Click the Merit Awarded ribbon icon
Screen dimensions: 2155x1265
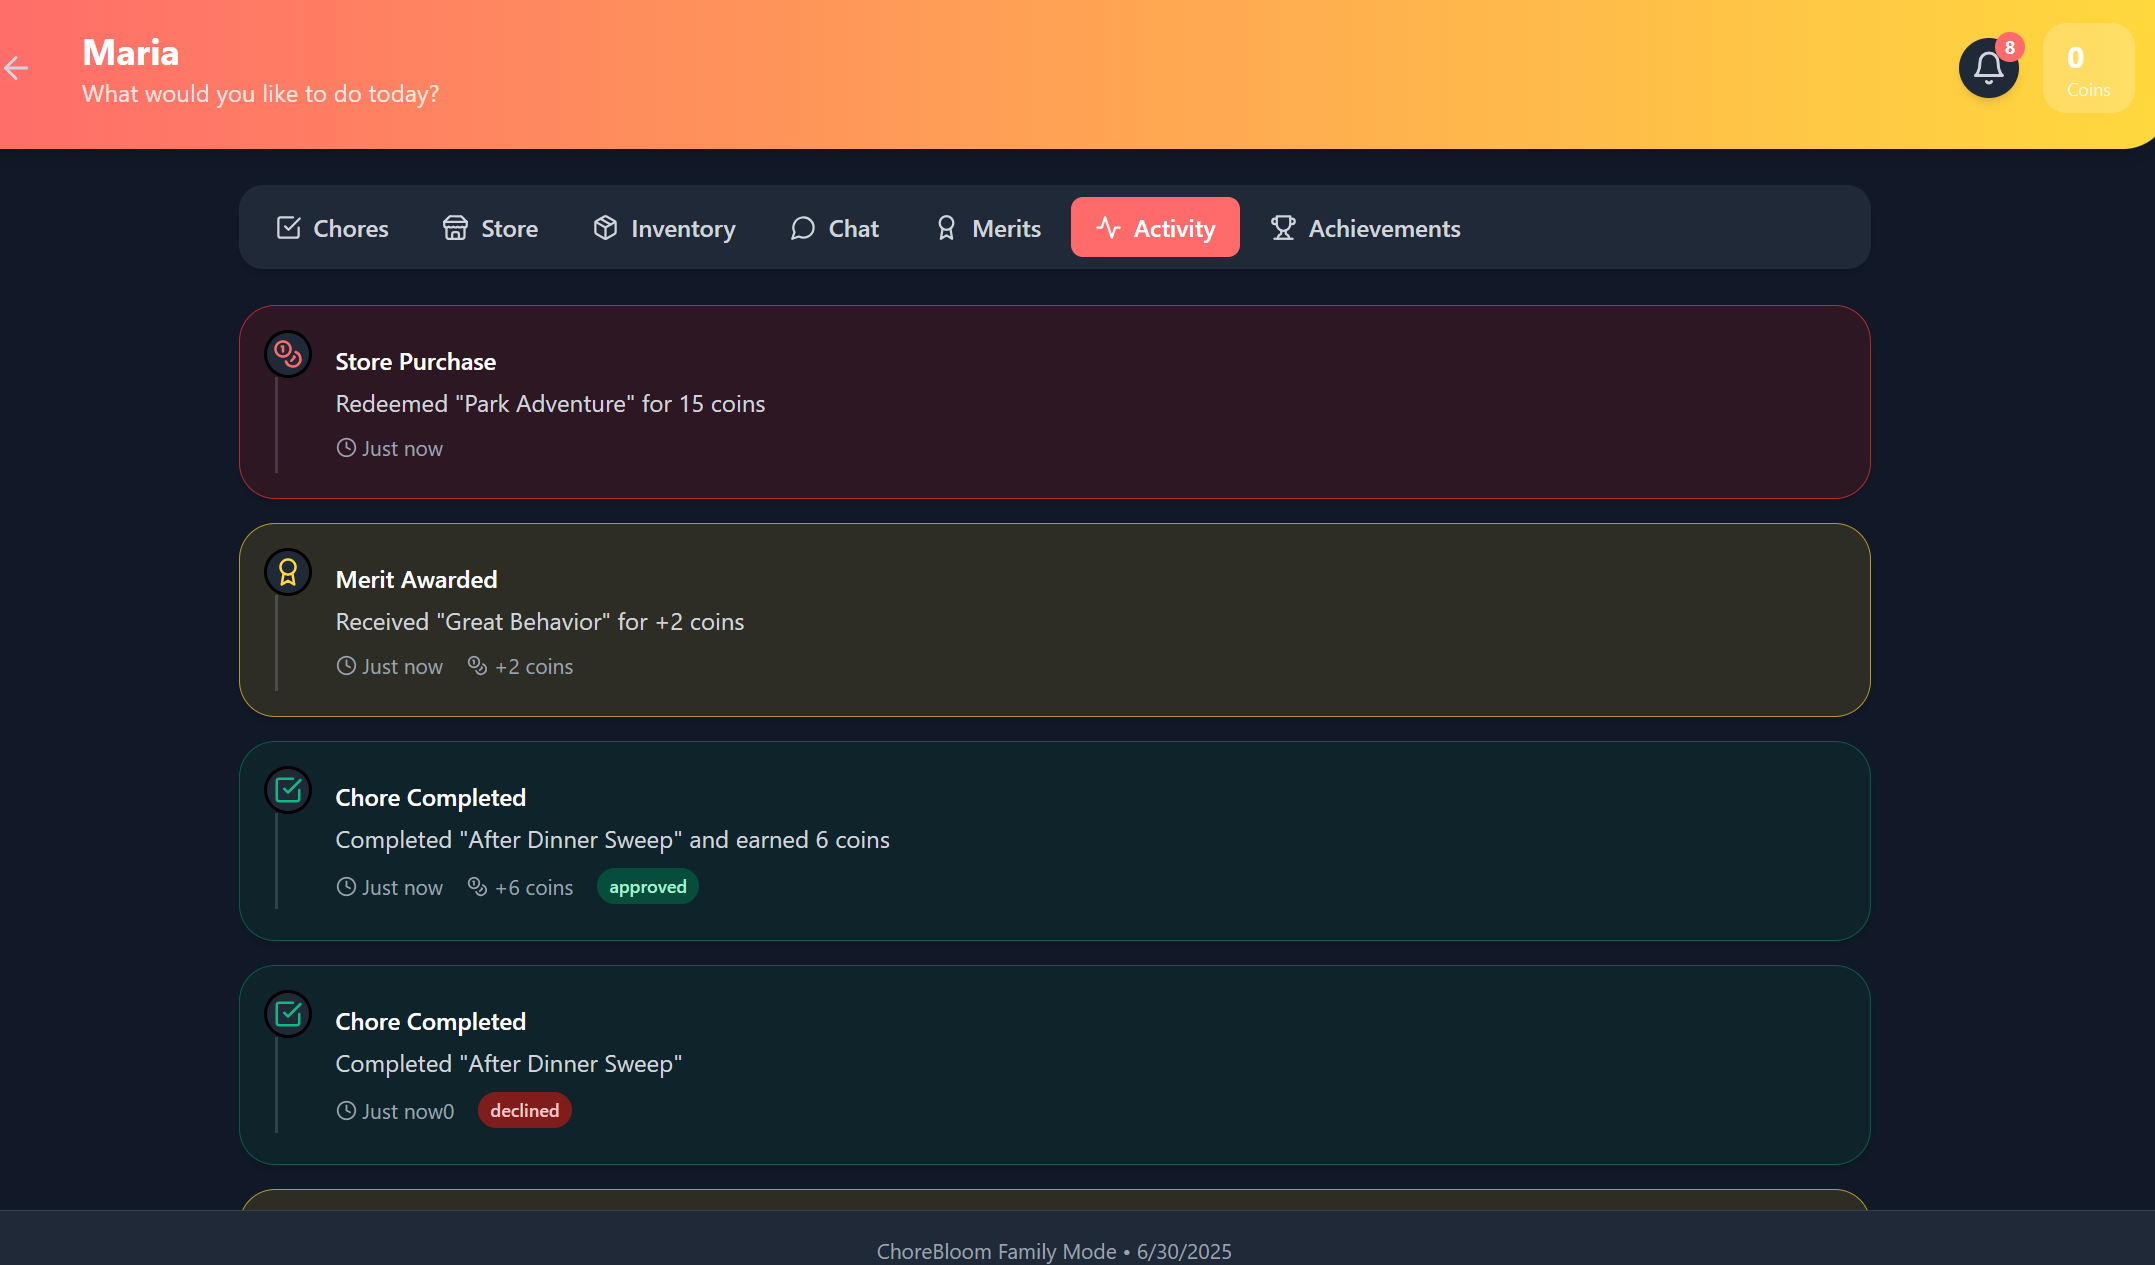[288, 572]
